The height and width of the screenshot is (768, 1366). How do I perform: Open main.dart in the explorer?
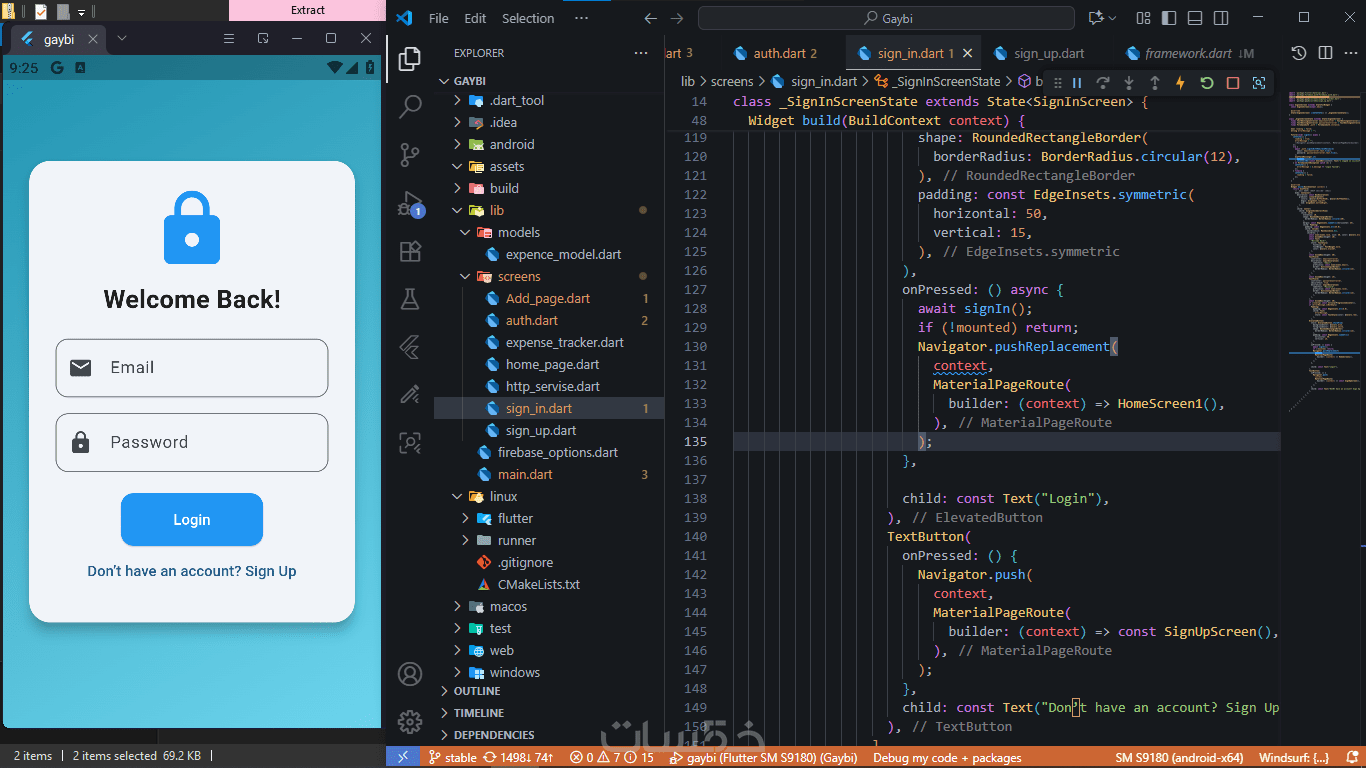coord(525,474)
